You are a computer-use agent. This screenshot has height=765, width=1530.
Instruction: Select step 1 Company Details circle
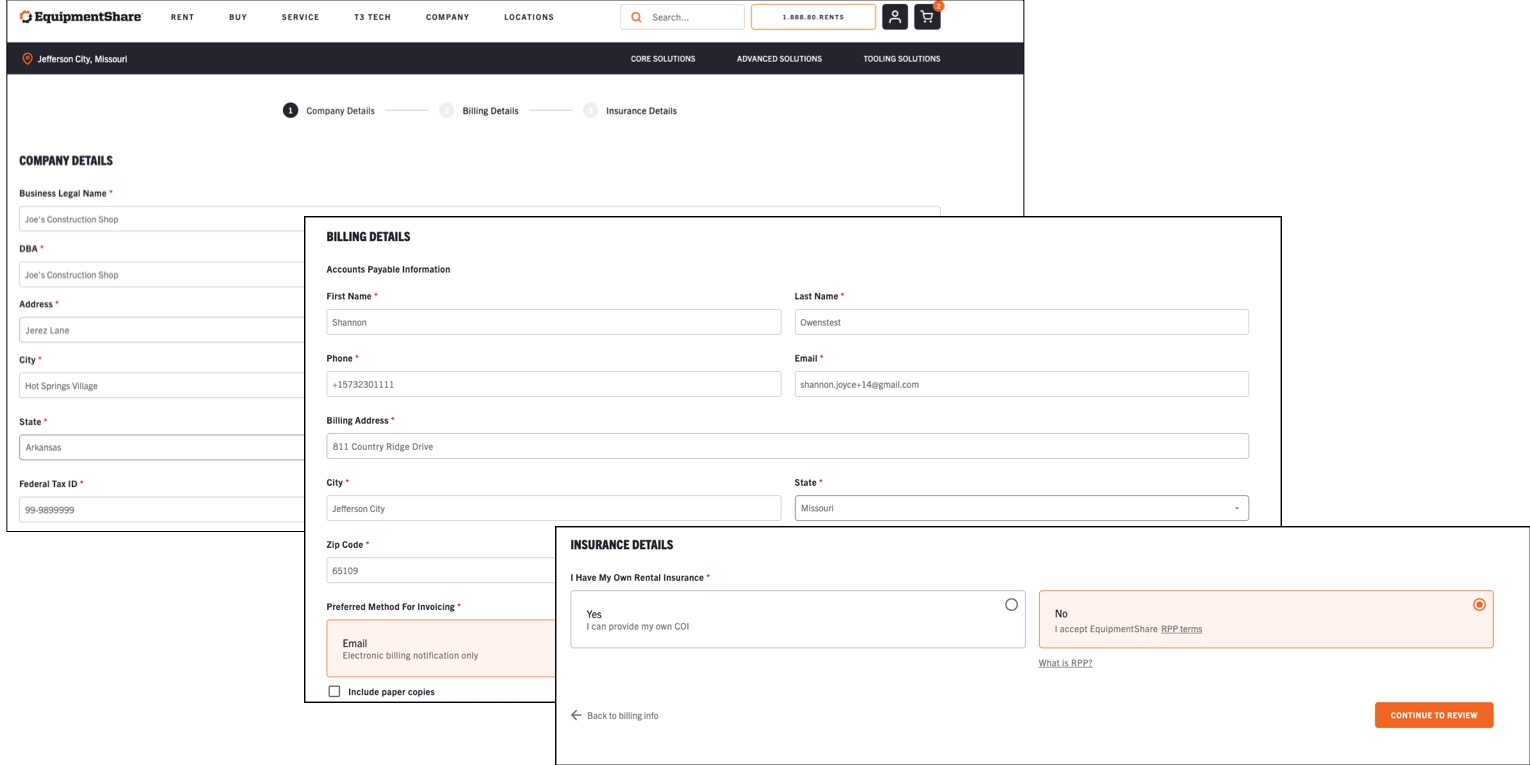[288, 111]
